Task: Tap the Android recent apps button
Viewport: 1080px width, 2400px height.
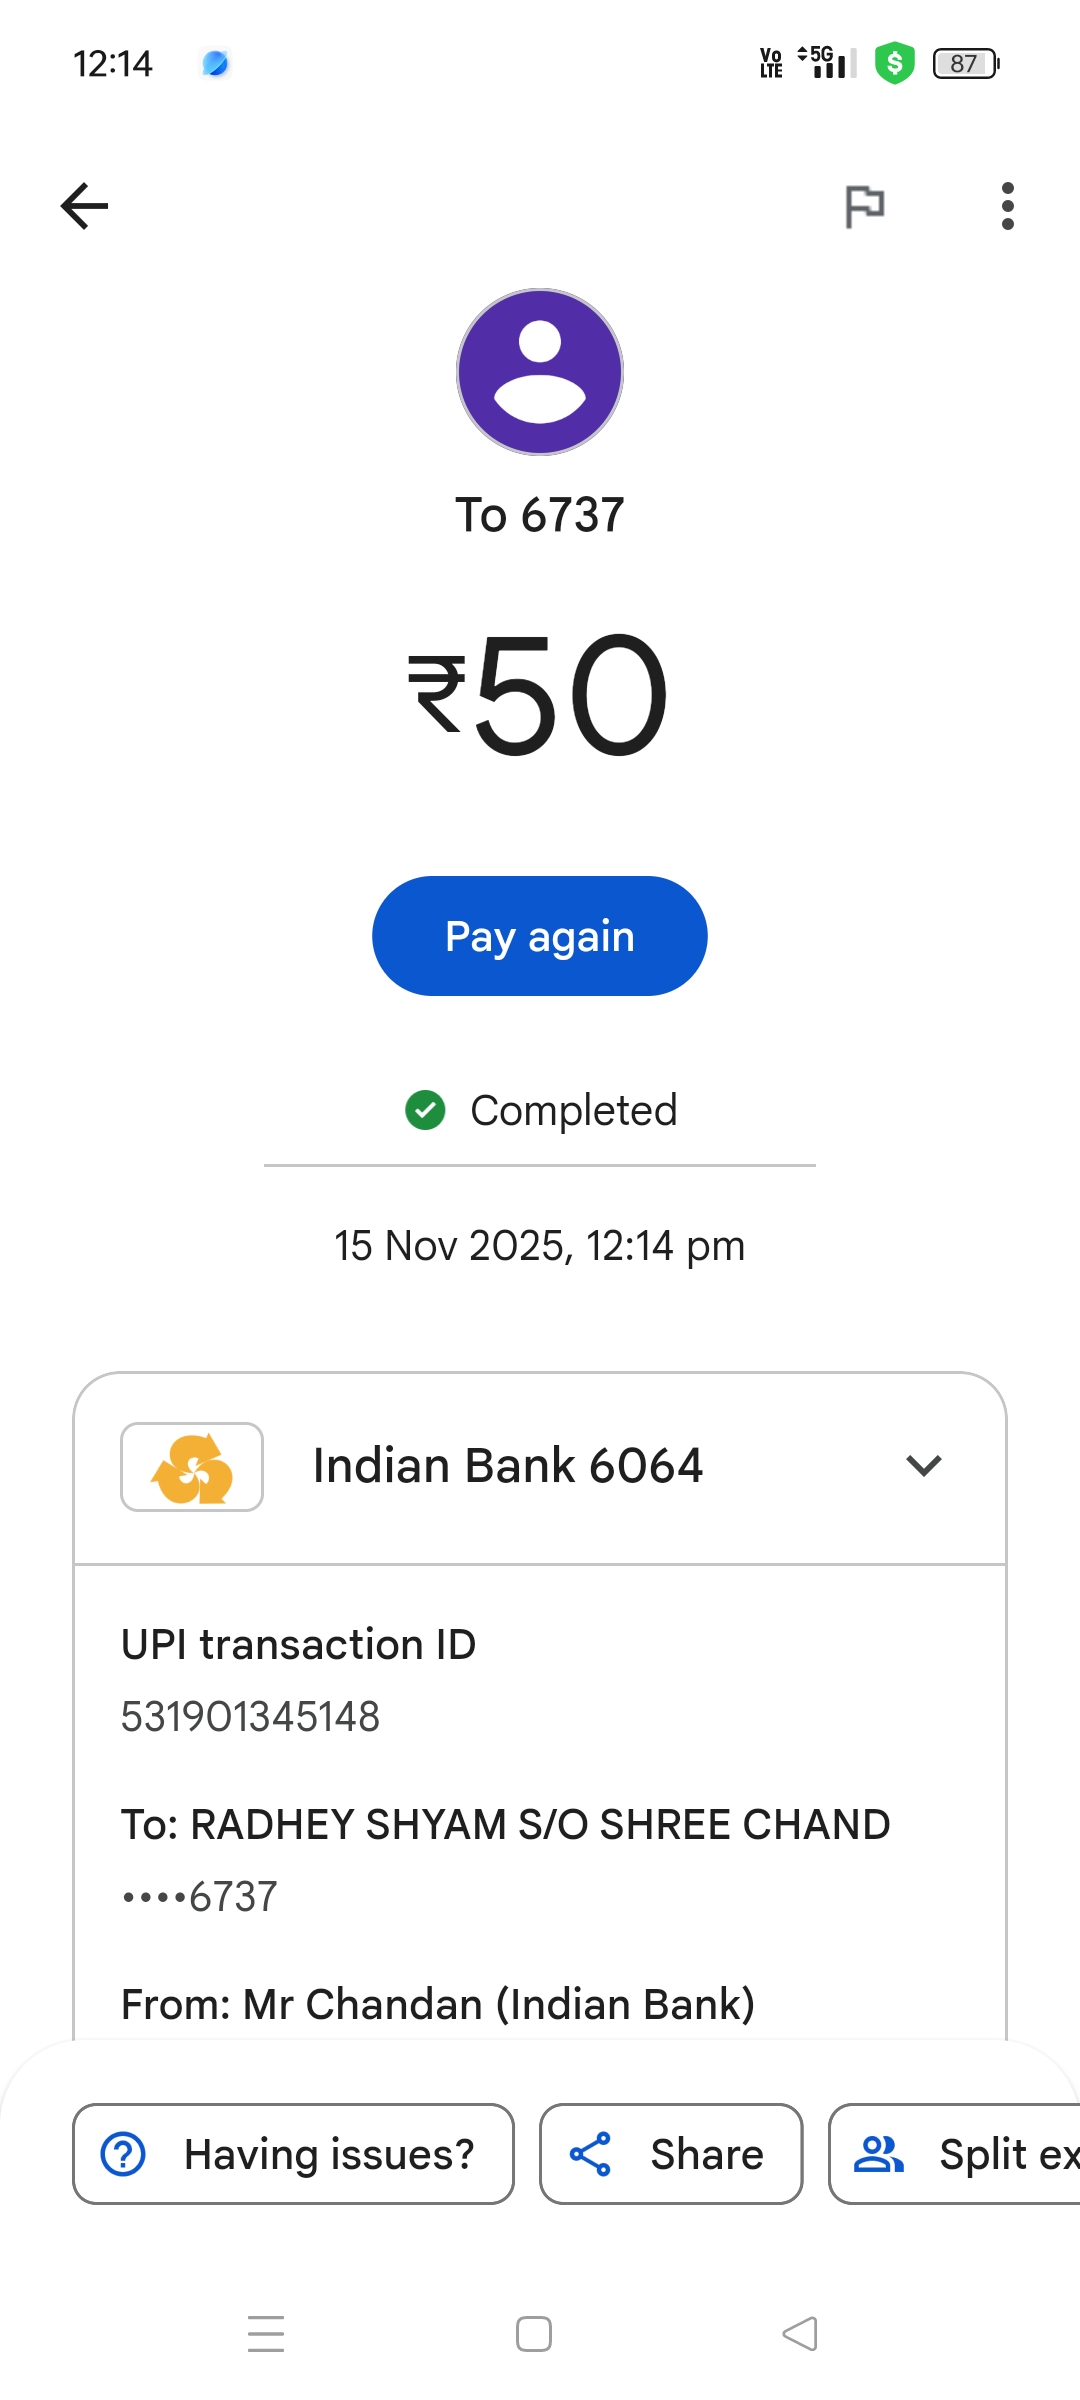Action: (x=266, y=2334)
